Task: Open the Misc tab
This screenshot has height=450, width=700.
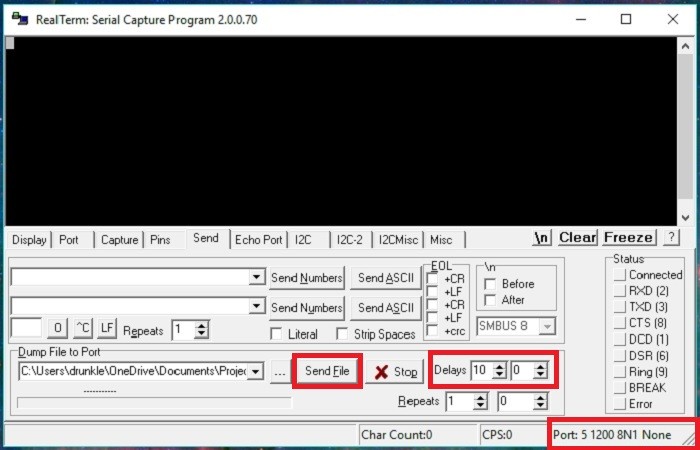Action: [x=441, y=240]
